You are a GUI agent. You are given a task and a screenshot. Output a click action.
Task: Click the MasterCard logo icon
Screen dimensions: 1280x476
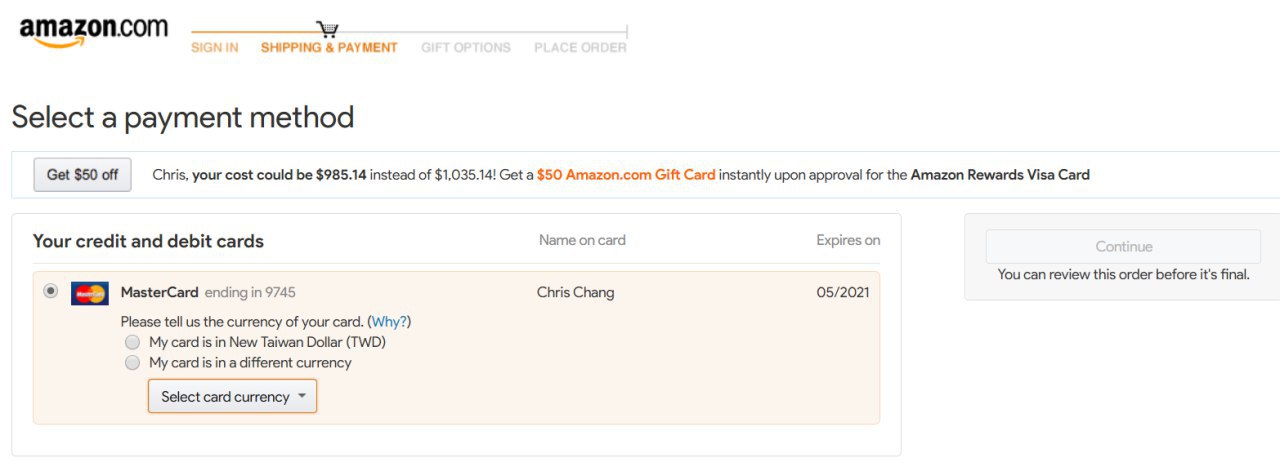coord(90,293)
